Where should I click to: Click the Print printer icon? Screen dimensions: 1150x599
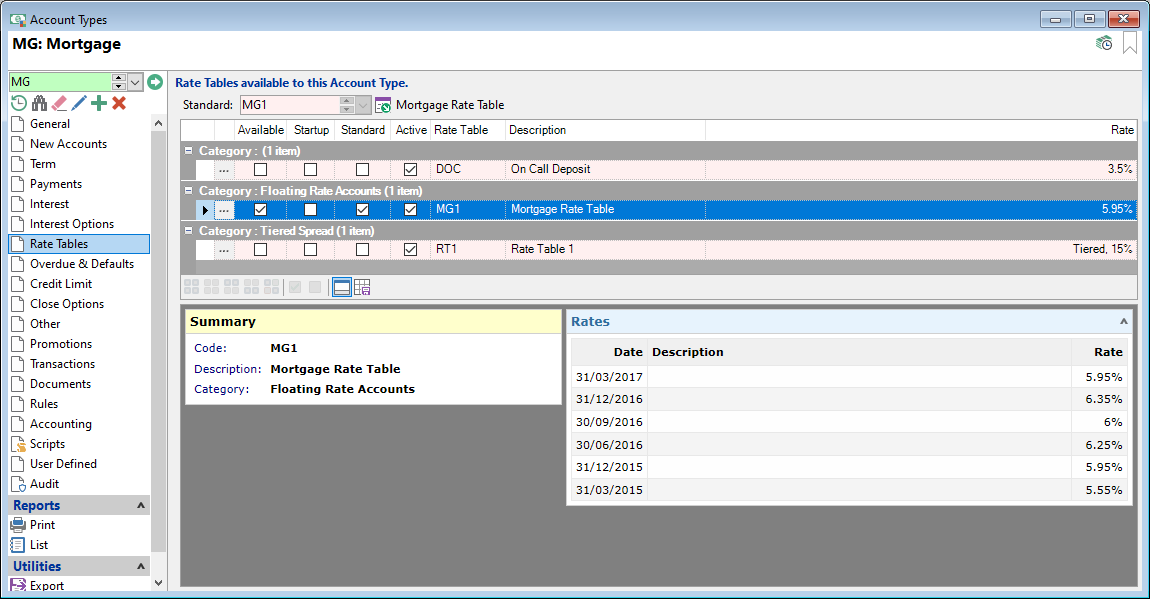(x=18, y=525)
